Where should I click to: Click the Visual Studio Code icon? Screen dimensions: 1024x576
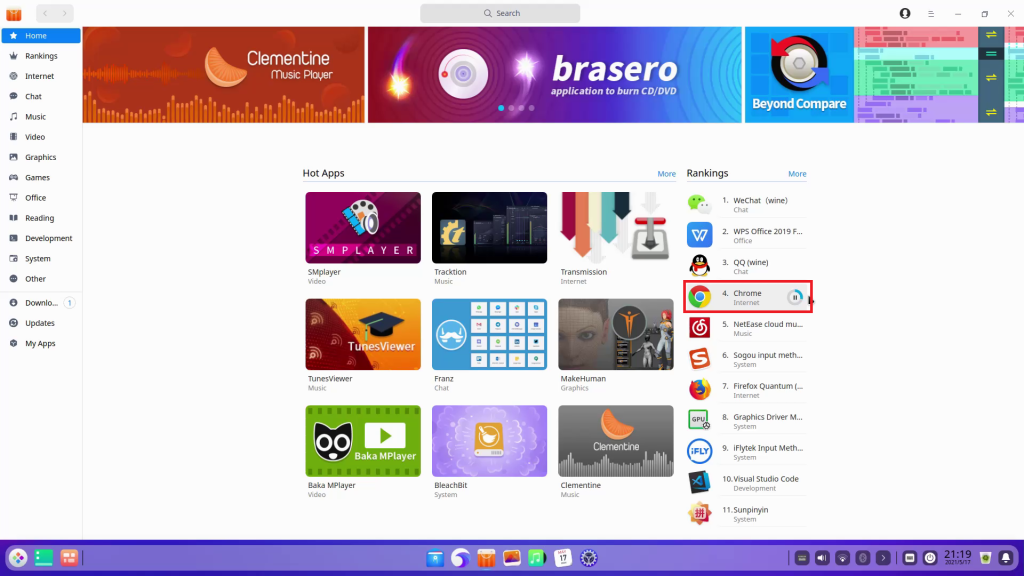click(x=699, y=483)
